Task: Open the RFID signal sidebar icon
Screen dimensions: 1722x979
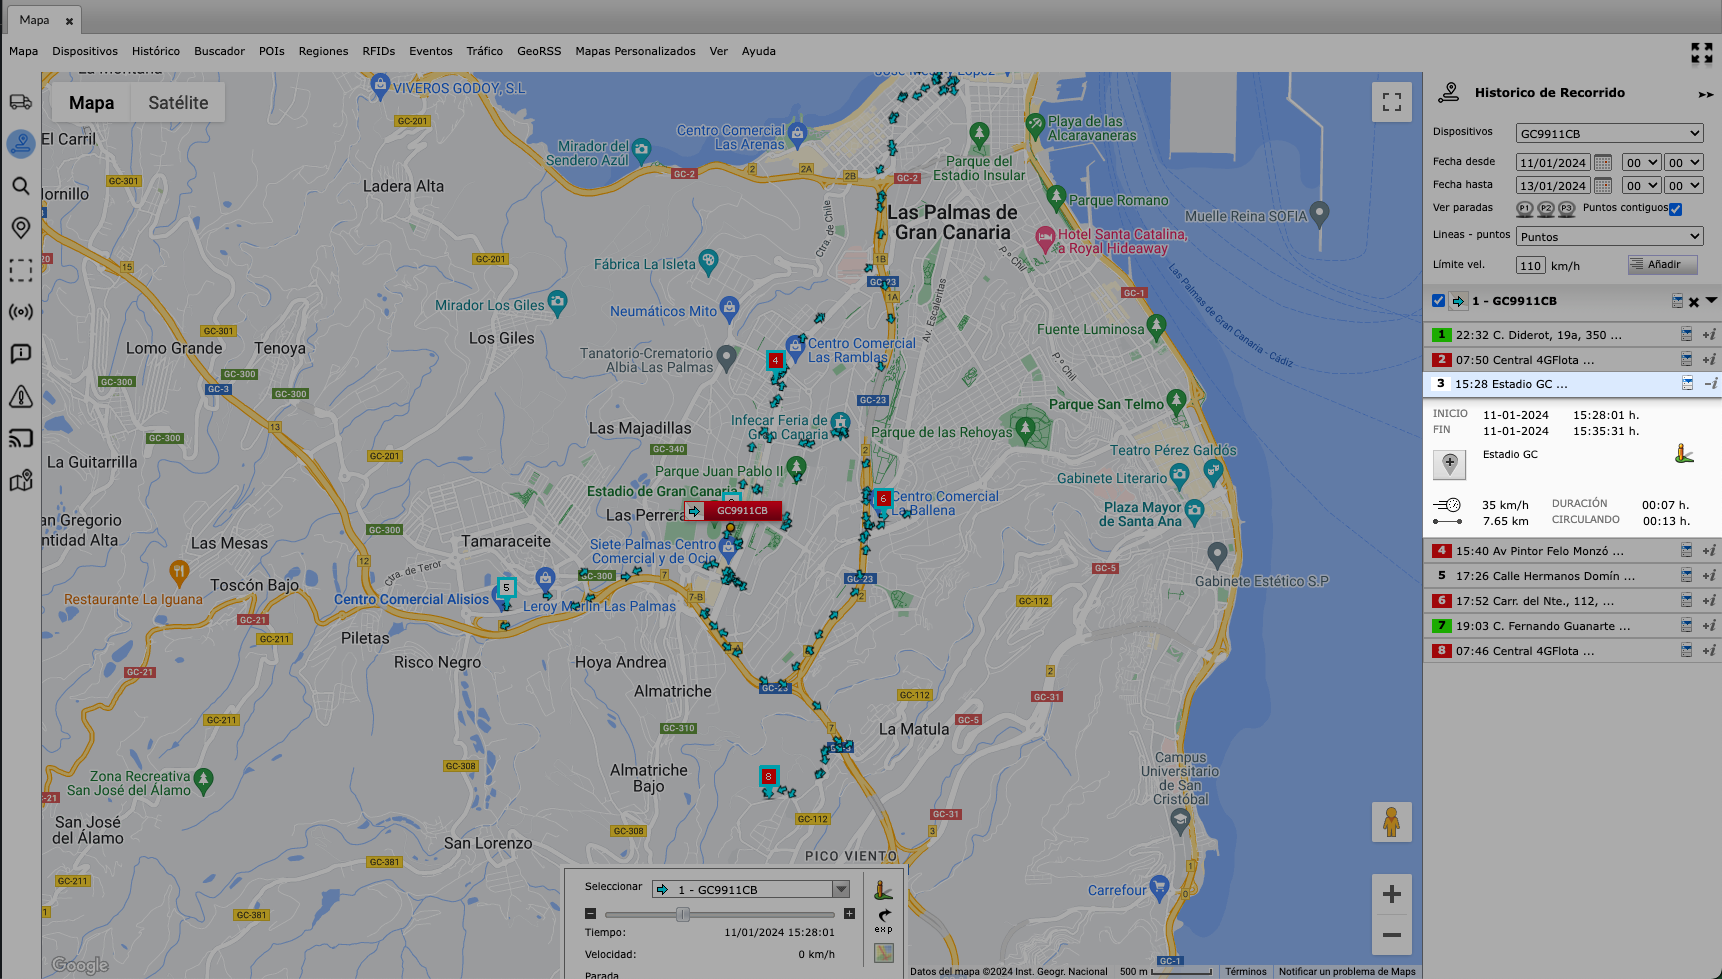Action: [x=21, y=312]
